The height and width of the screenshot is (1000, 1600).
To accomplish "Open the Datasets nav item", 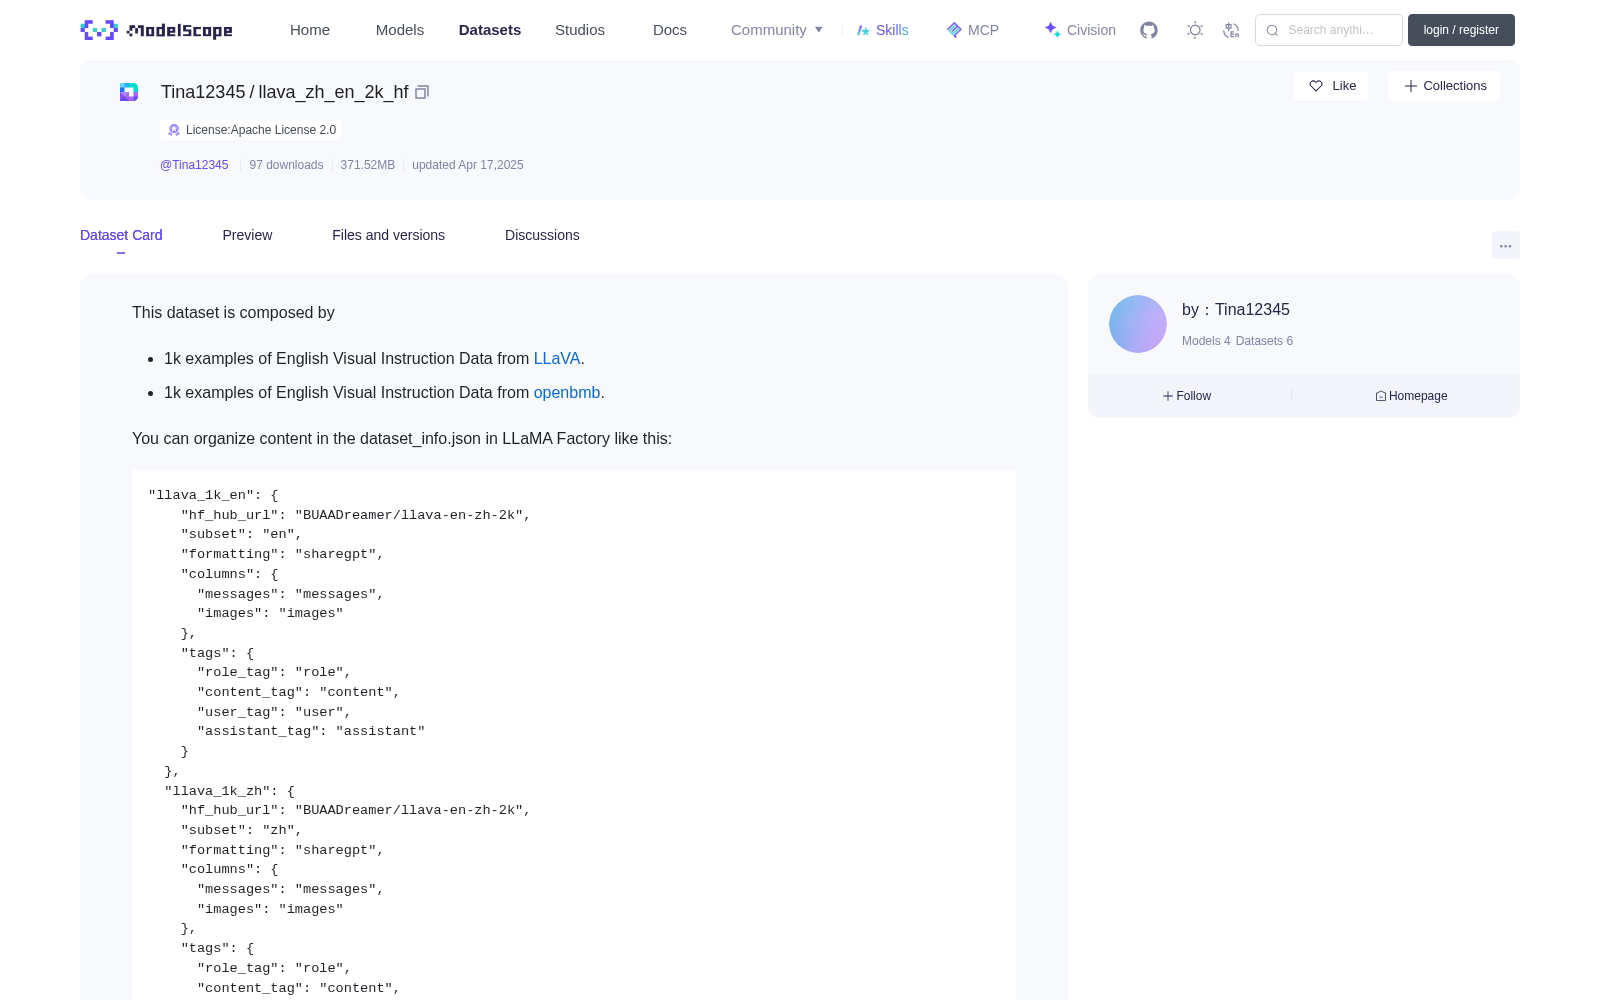I will (x=490, y=30).
